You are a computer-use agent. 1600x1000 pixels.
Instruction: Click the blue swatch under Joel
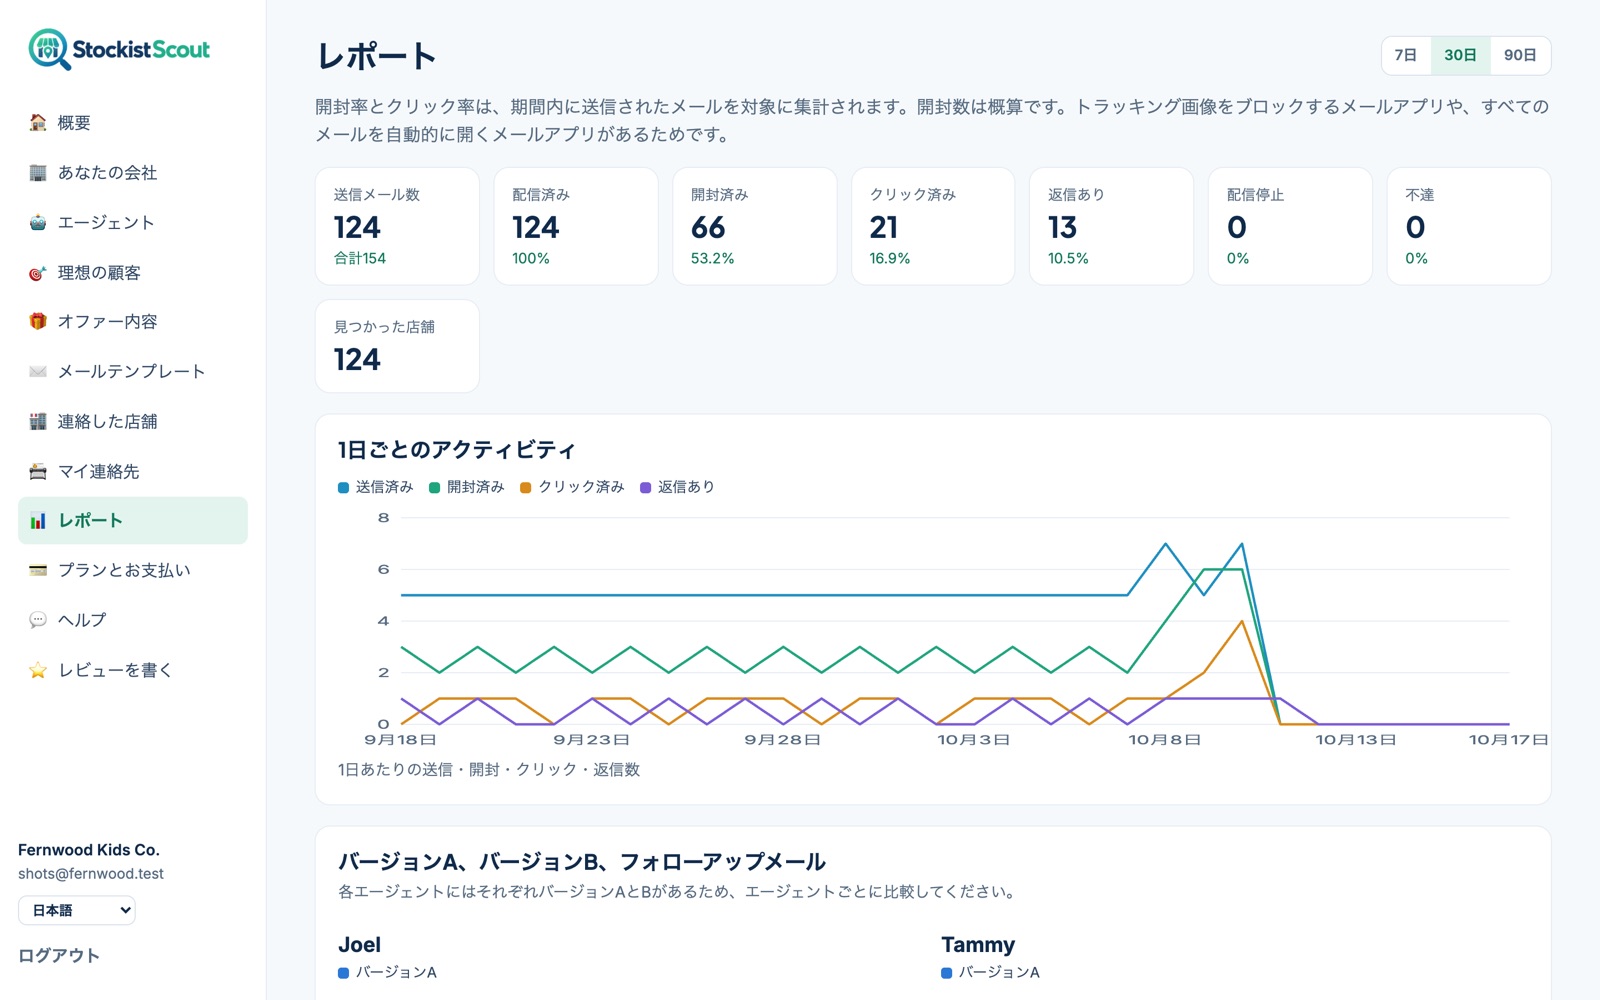[343, 973]
